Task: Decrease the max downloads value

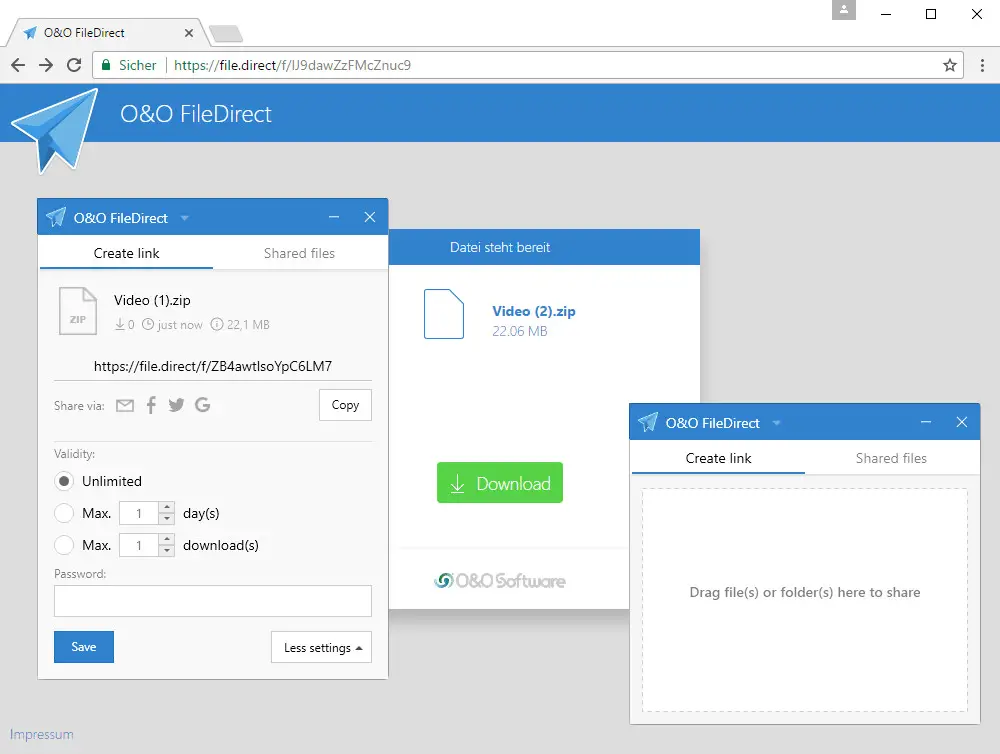Action: 166,551
